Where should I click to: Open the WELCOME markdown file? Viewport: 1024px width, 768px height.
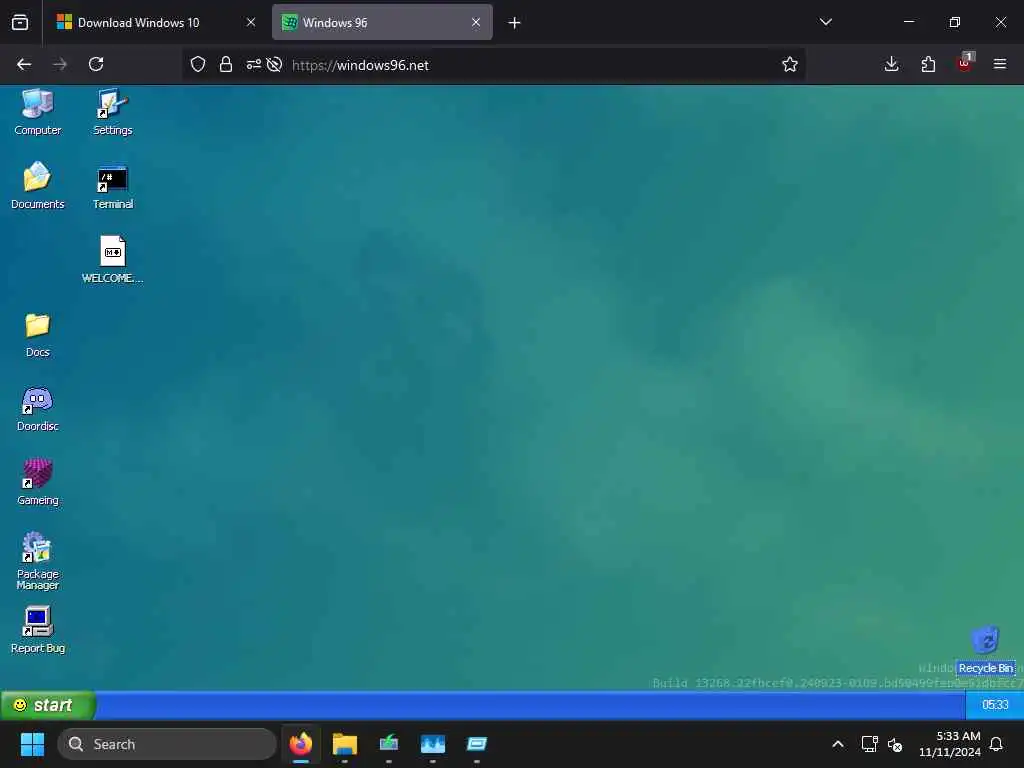click(112, 259)
